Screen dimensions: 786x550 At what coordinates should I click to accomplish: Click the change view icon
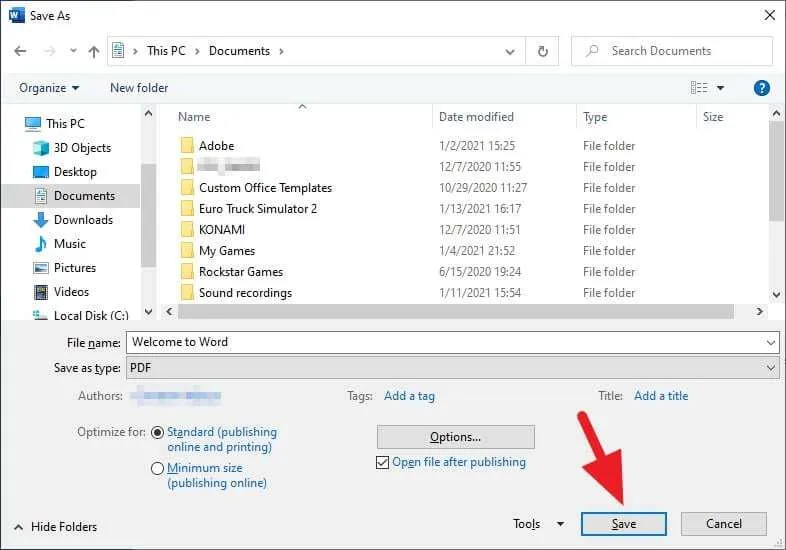[x=699, y=88]
